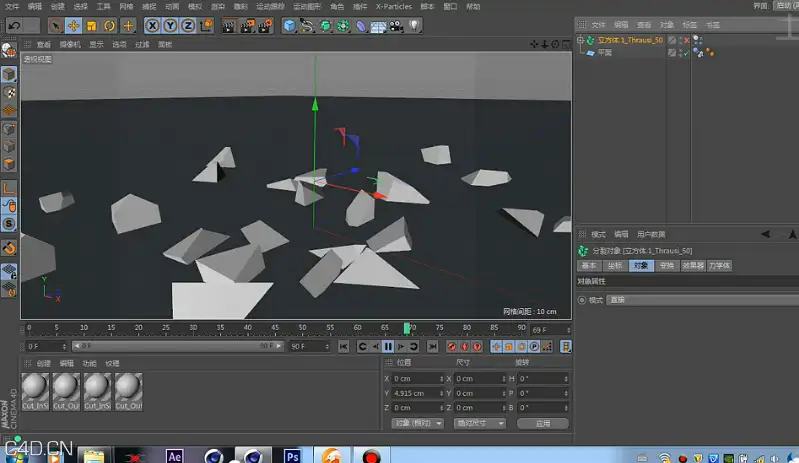799x463 pixels.
Task: Open the 对象 (相对) coordinate dropdown
Action: coord(417,423)
